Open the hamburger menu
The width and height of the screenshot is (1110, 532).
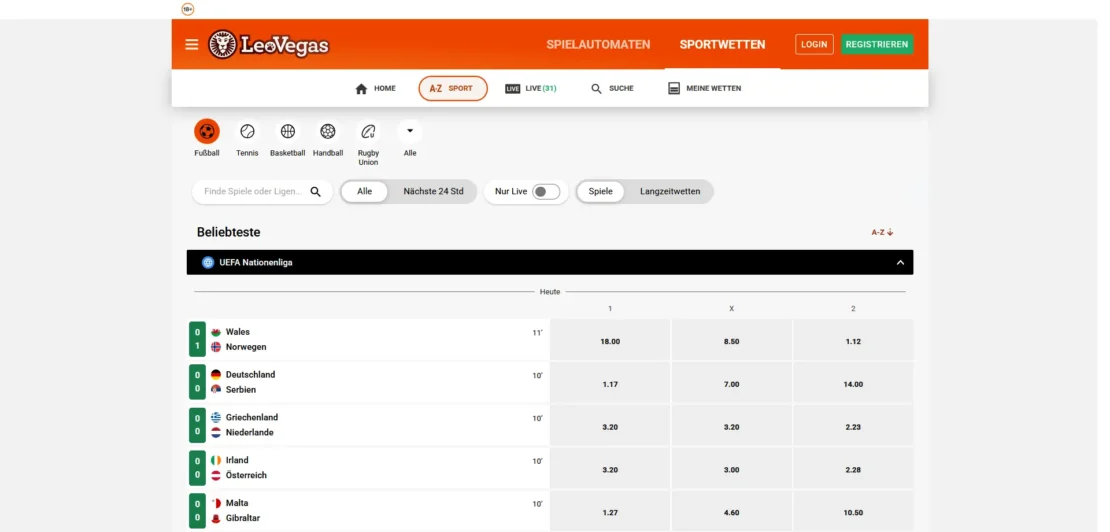191,45
